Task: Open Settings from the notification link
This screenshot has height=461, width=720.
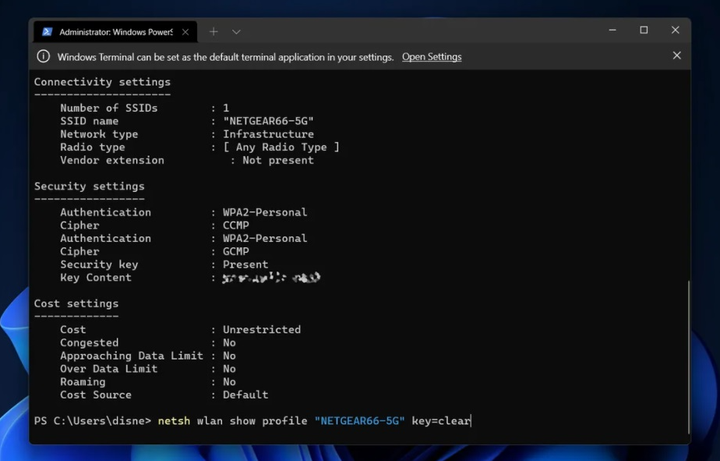Action: coord(431,57)
